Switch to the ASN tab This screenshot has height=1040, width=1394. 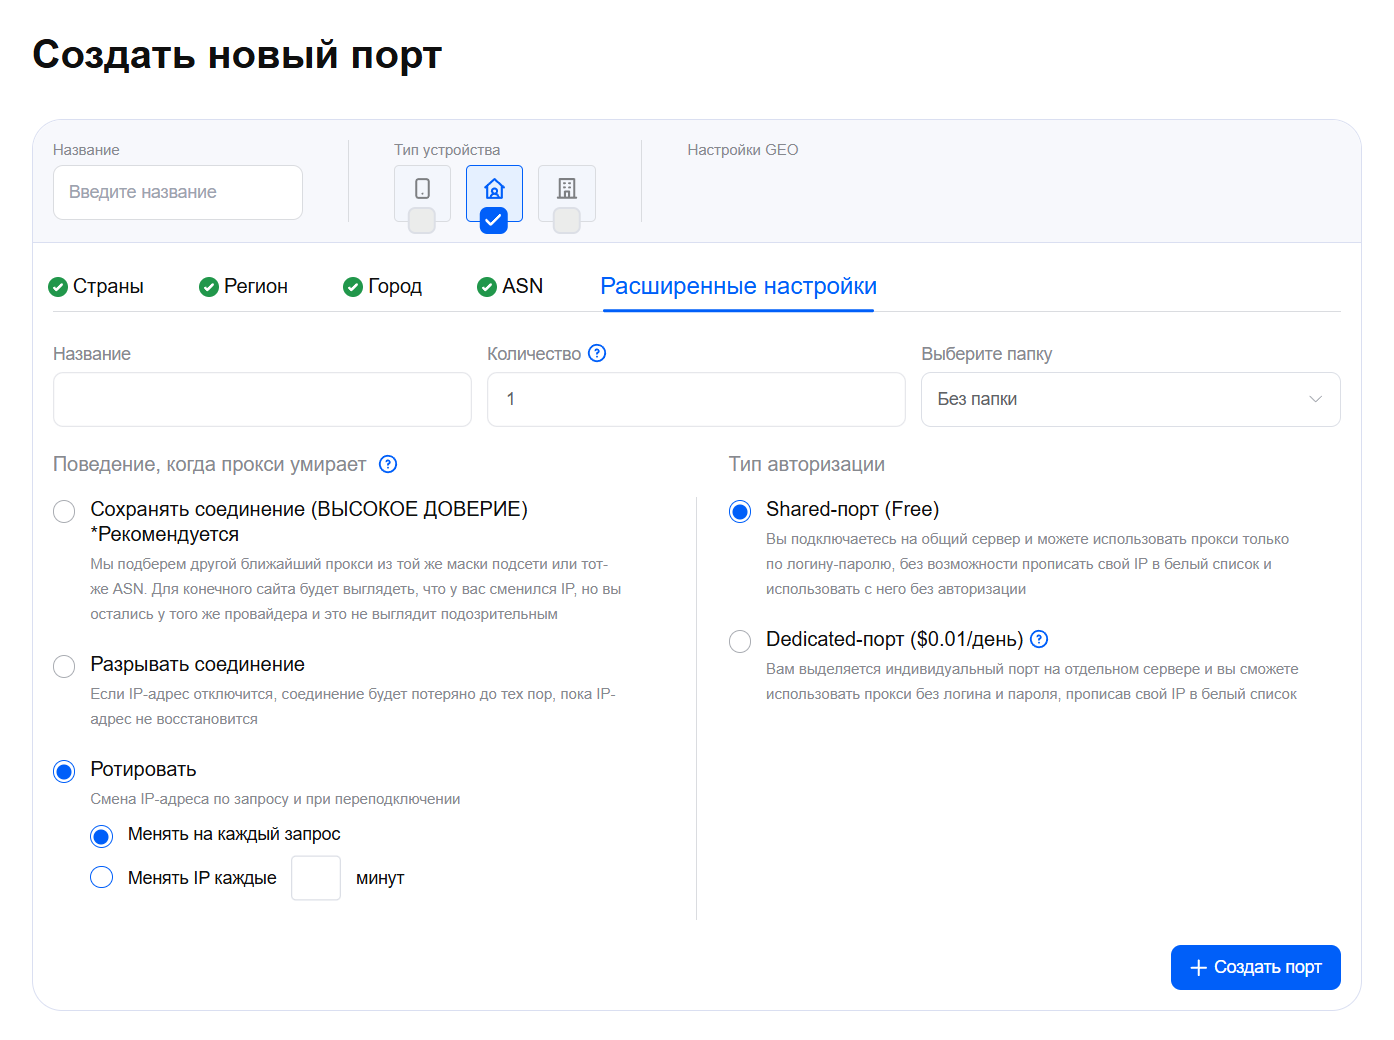point(510,286)
